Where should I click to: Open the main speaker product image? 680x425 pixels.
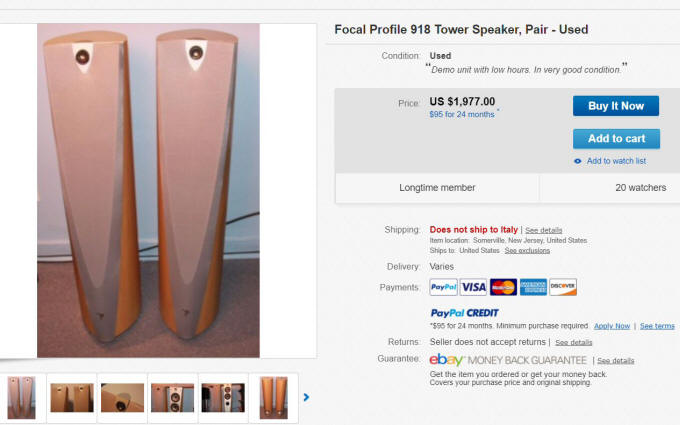click(x=148, y=190)
